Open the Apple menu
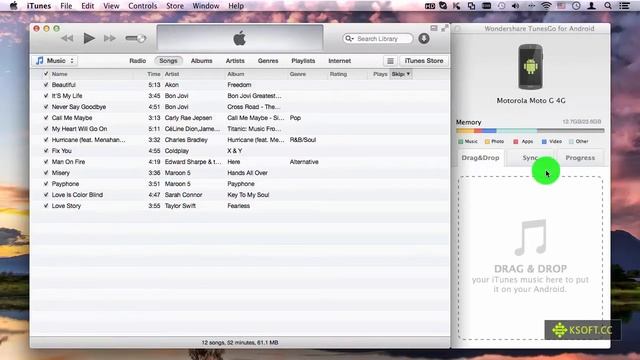640x360 pixels. pos(13,6)
